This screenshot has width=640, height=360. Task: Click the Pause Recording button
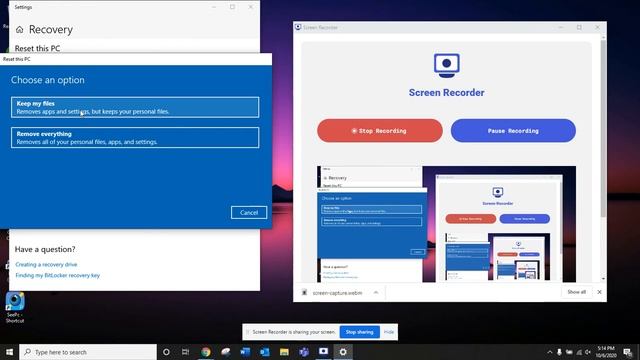point(513,131)
